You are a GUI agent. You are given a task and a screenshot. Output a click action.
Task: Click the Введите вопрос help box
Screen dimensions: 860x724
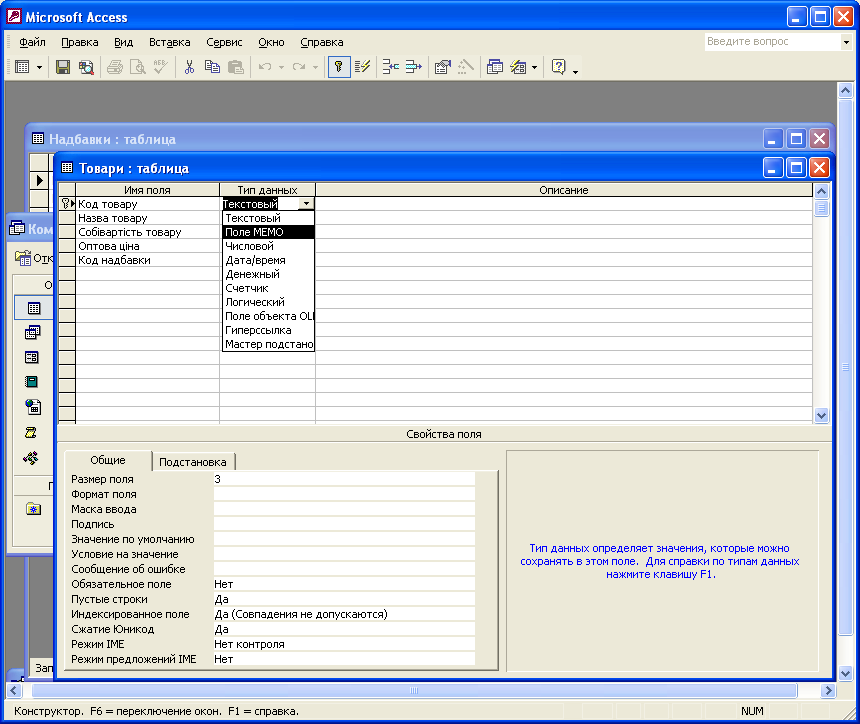[772, 42]
